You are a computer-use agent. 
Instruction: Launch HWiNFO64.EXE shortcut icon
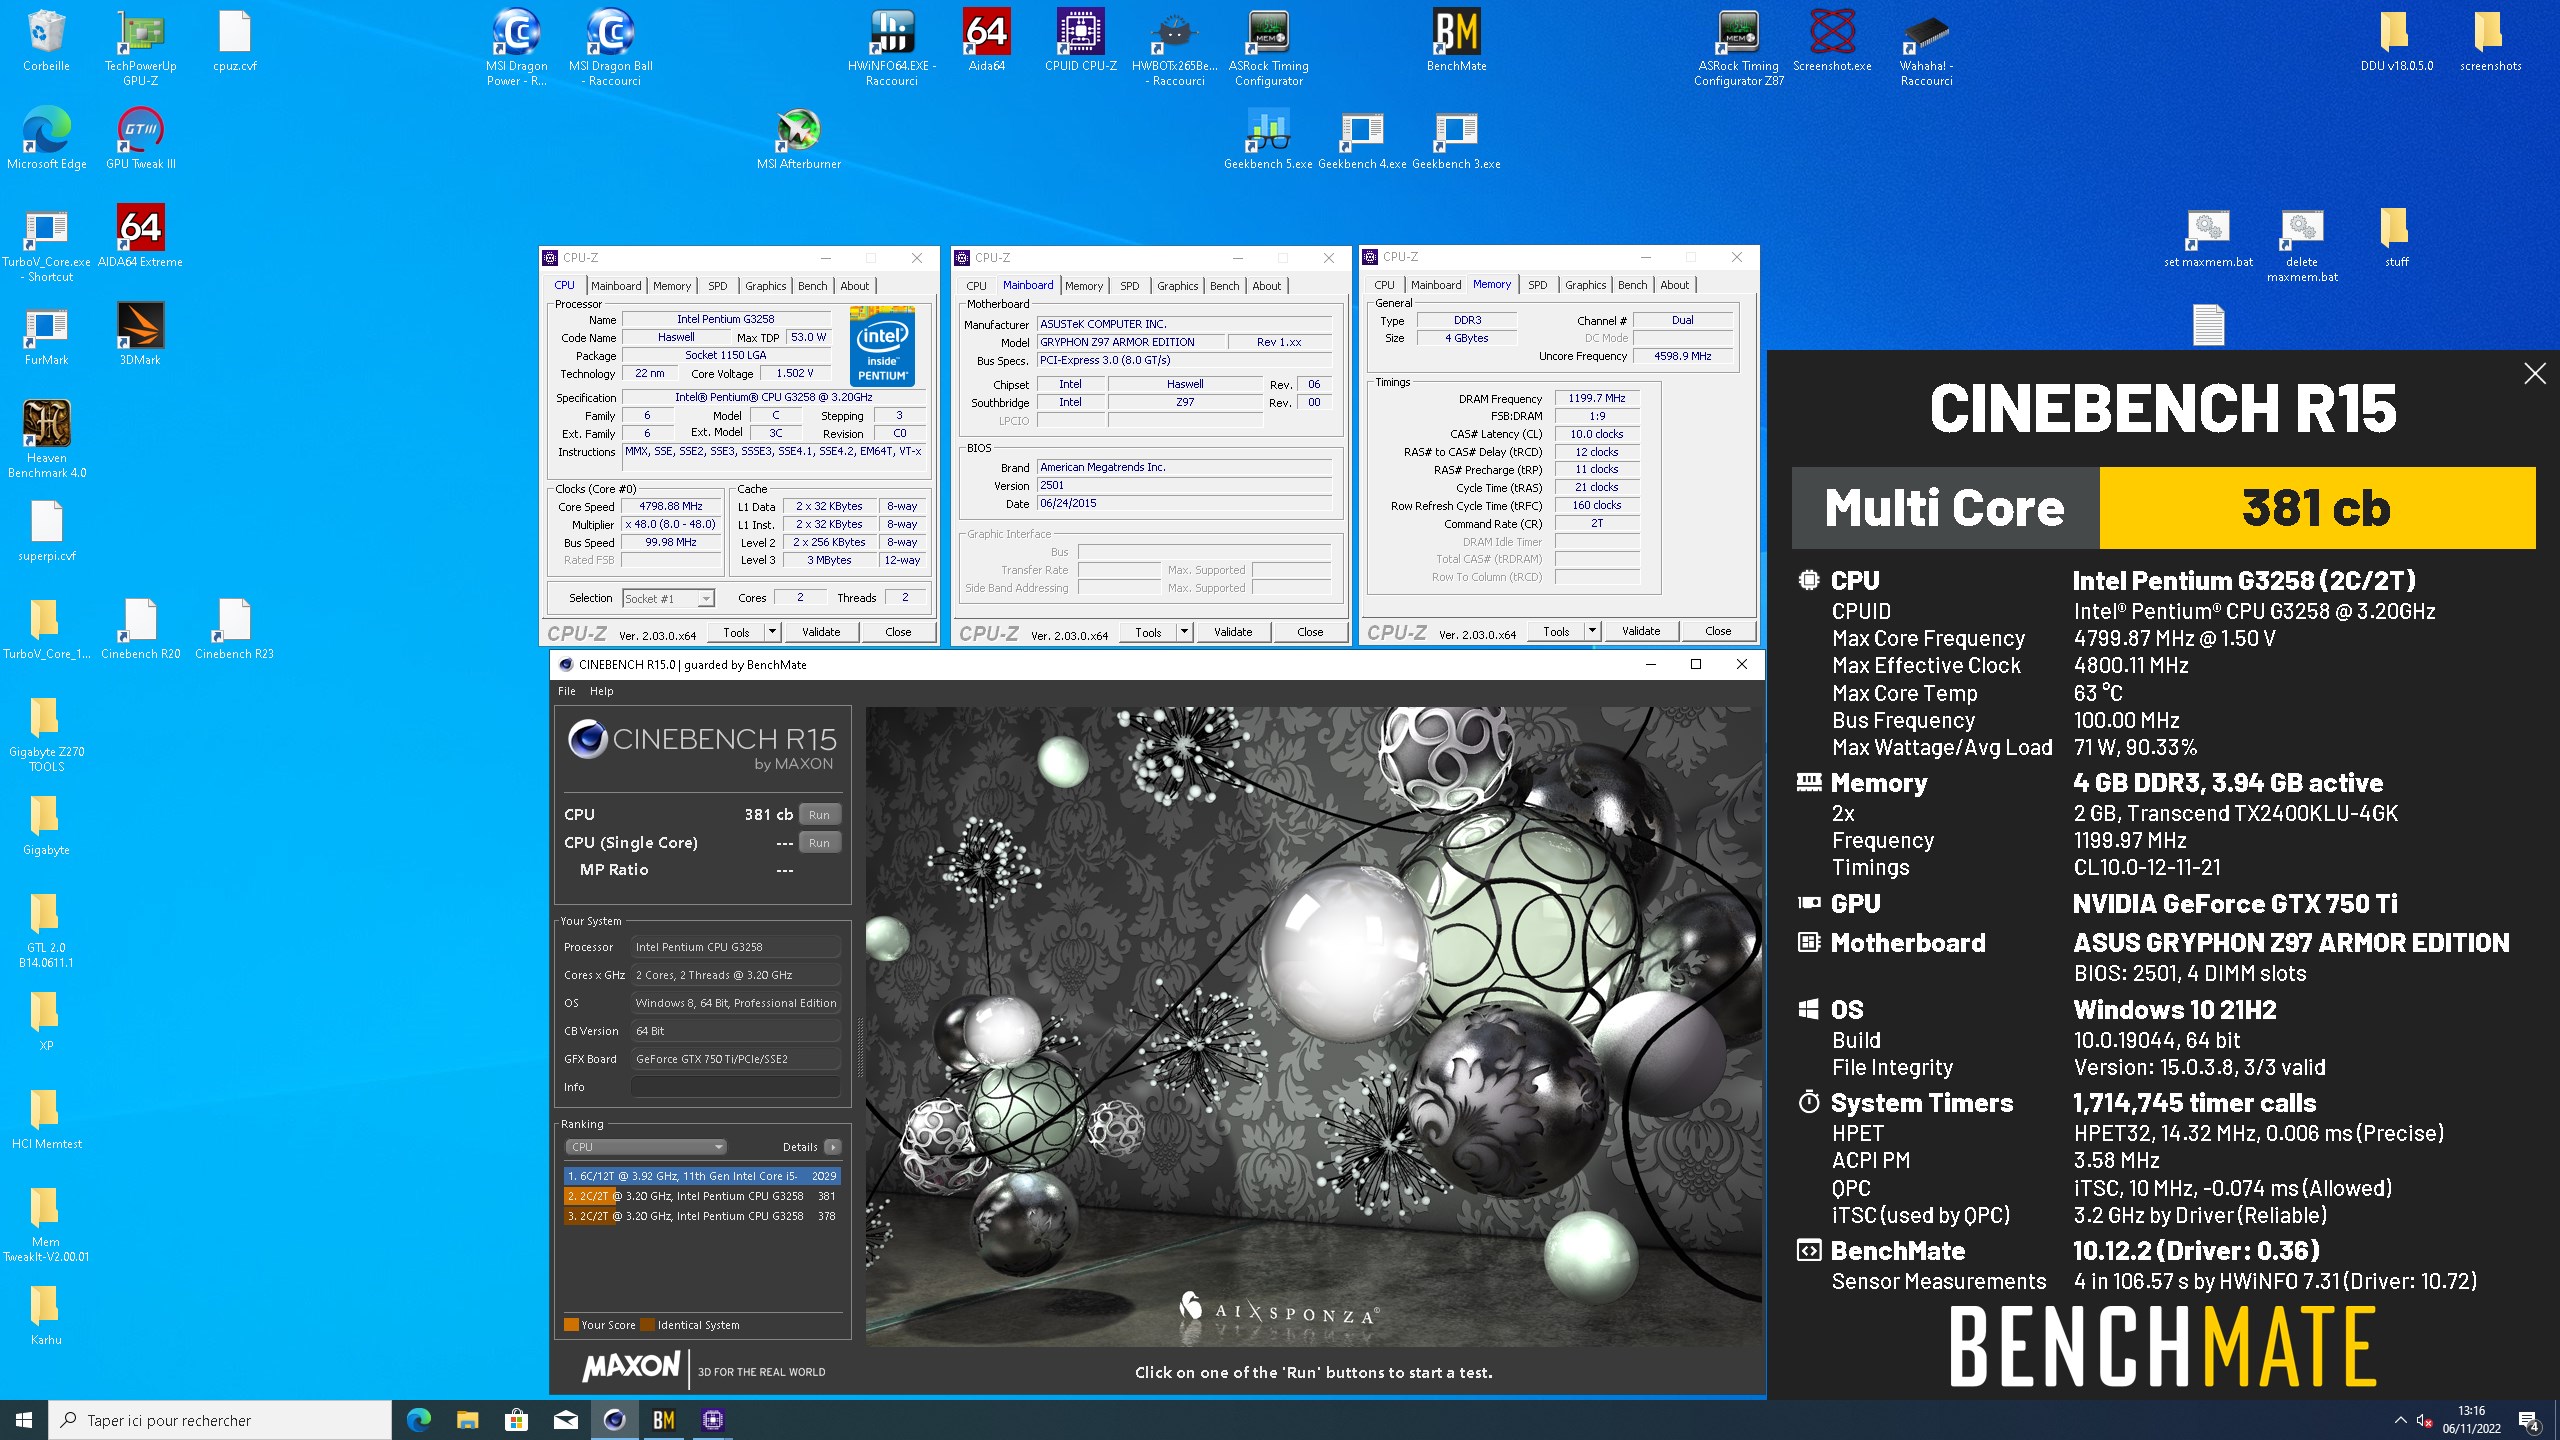891,47
